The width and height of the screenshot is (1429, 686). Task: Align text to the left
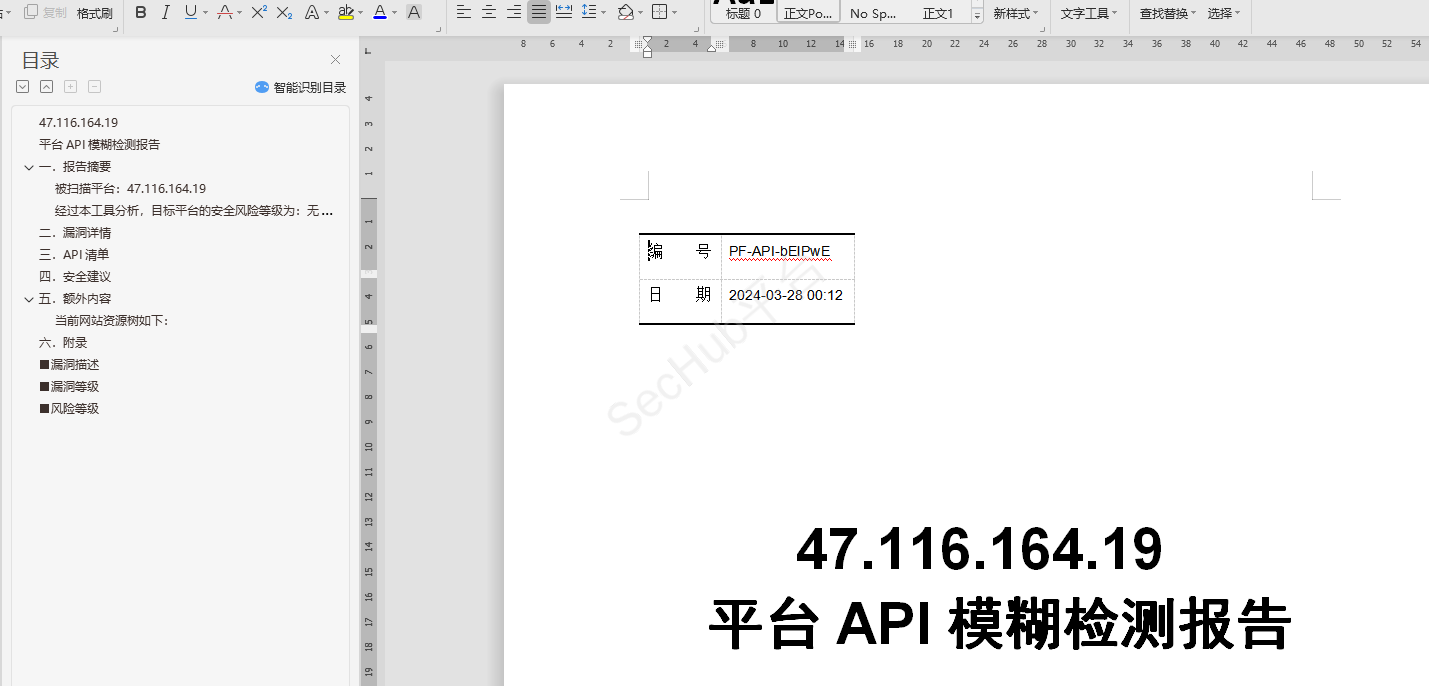464,13
